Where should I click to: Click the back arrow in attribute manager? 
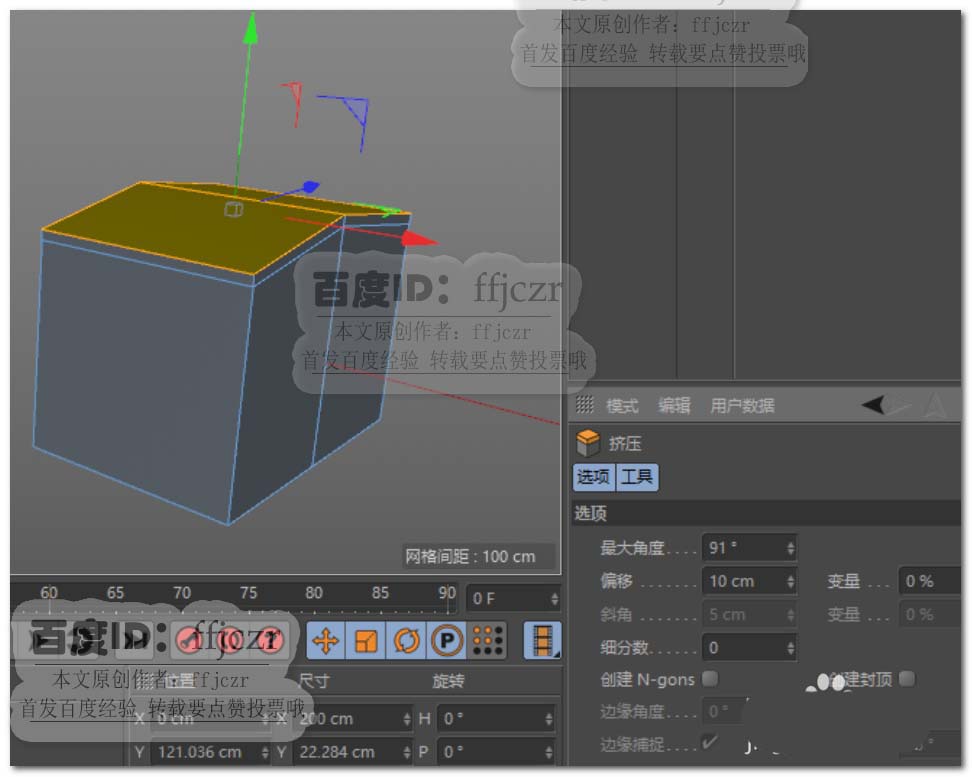[873, 404]
